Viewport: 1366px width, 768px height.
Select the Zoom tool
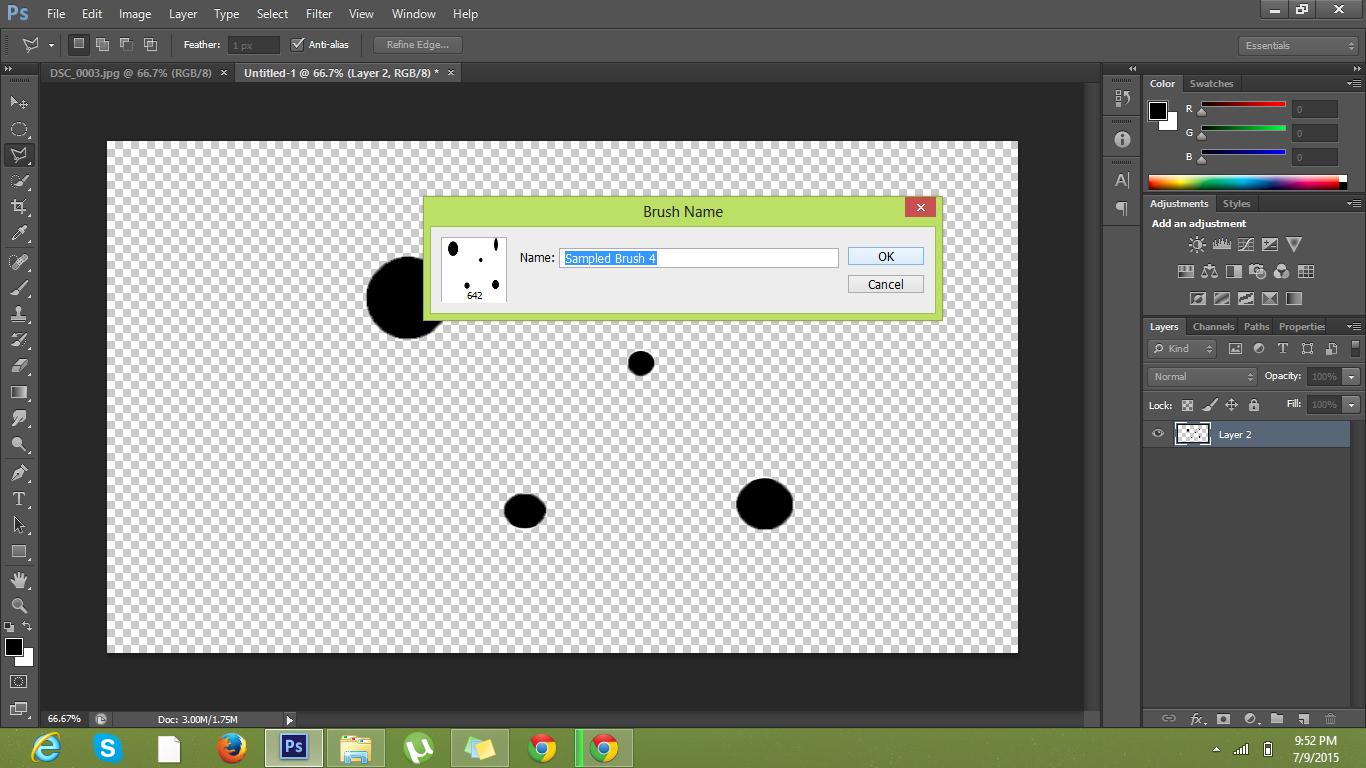point(19,606)
